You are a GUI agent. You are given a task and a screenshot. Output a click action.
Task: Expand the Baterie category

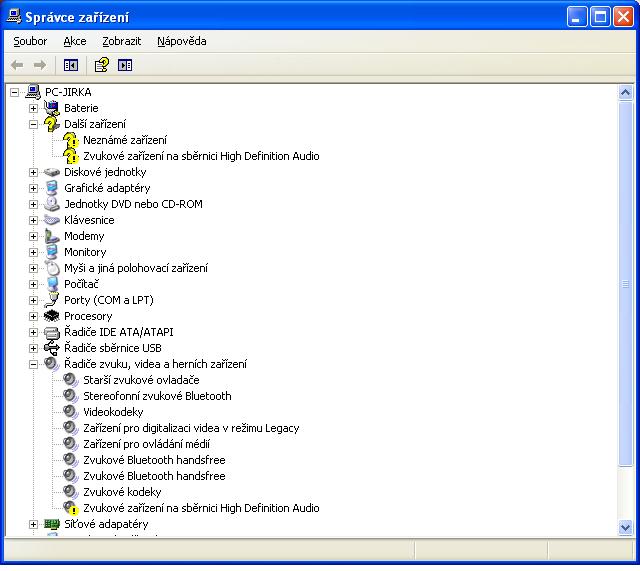point(33,108)
